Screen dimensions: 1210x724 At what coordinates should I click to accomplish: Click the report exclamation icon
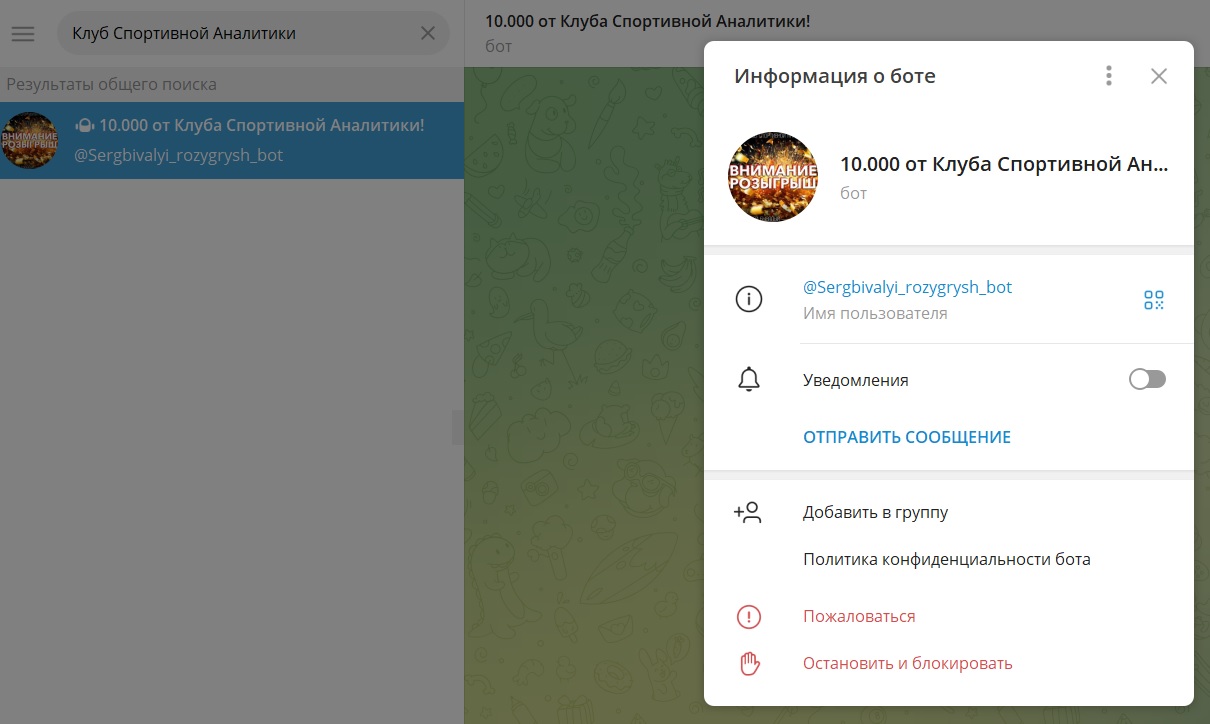(748, 617)
